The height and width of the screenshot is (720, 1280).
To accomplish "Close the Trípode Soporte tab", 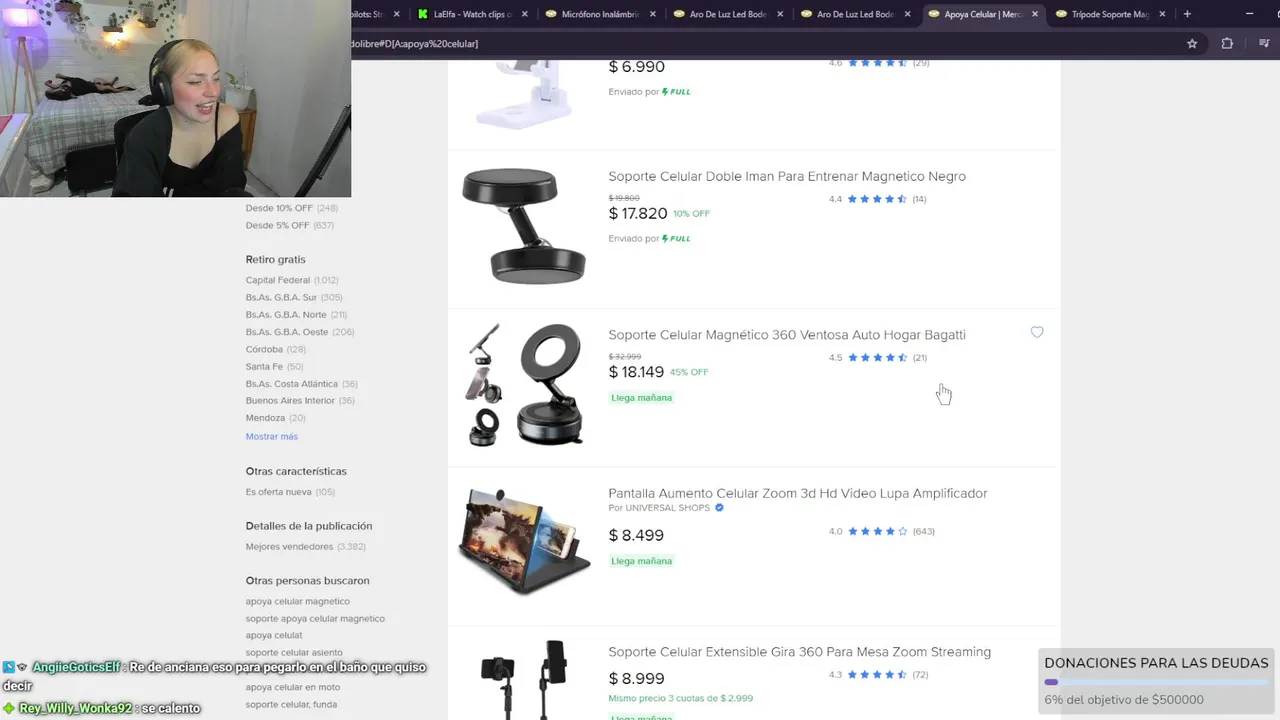I will pyautogui.click(x=1162, y=14).
